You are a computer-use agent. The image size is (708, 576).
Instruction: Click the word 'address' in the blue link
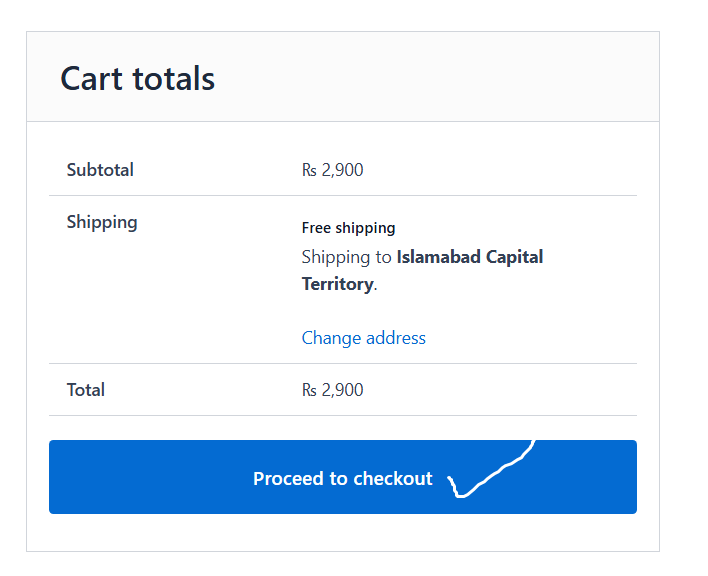pos(396,338)
